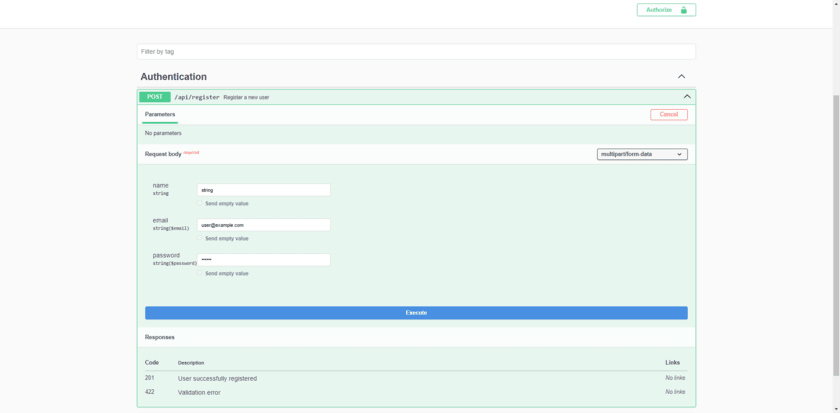The width and height of the screenshot is (840, 413).
Task: Click the /api/register path text
Action: click(x=197, y=97)
